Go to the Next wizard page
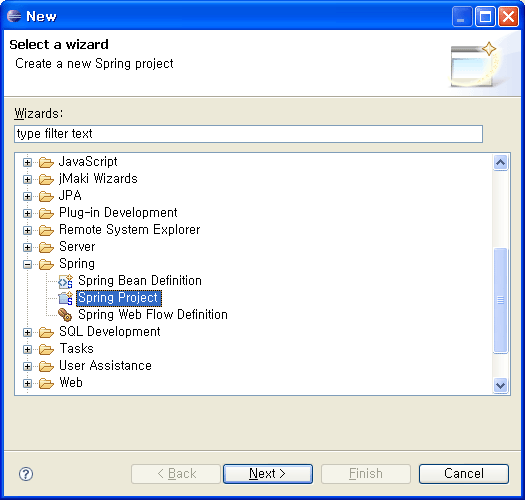The height and width of the screenshot is (500, 525). click(268, 474)
